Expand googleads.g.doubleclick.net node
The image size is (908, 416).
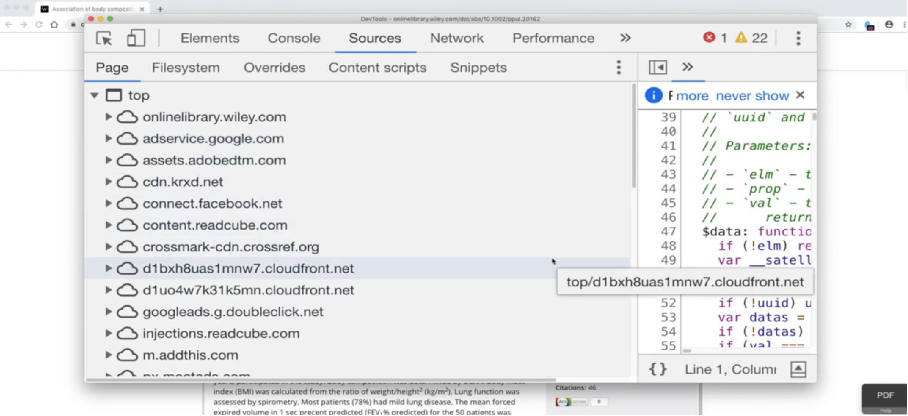(x=108, y=312)
